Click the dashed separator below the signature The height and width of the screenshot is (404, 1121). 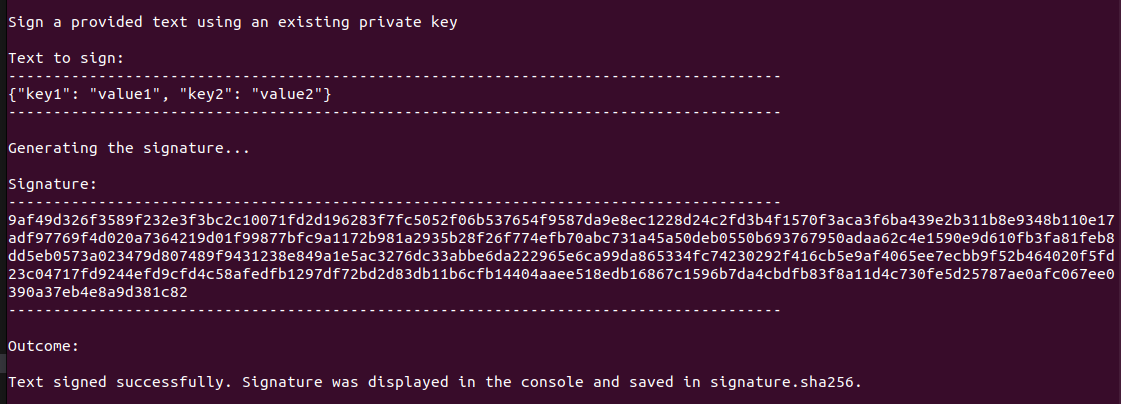tap(393, 310)
